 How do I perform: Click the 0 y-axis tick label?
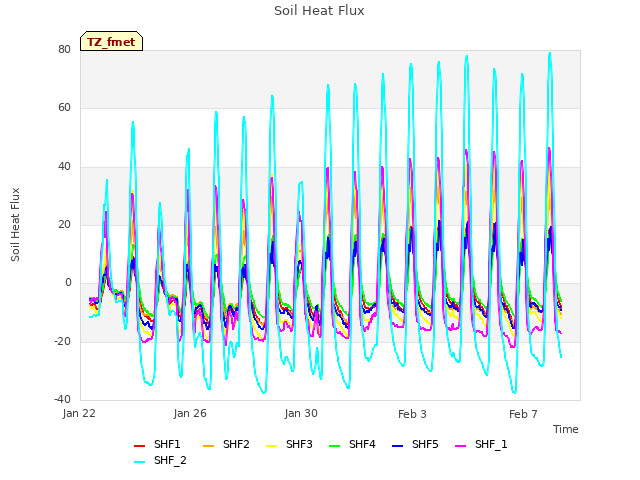(68, 283)
